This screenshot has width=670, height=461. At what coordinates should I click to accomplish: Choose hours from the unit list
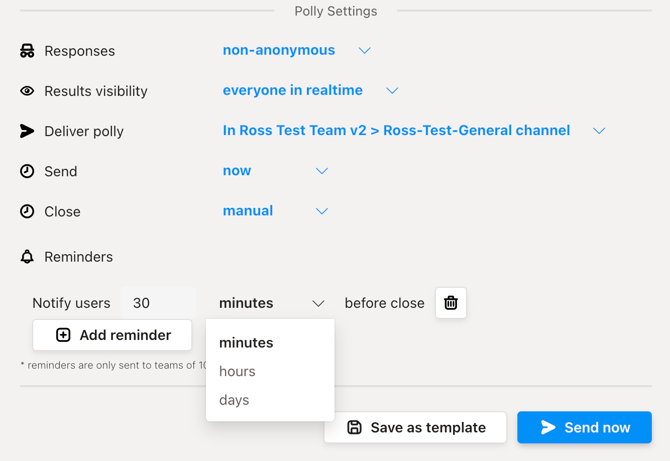[237, 371]
